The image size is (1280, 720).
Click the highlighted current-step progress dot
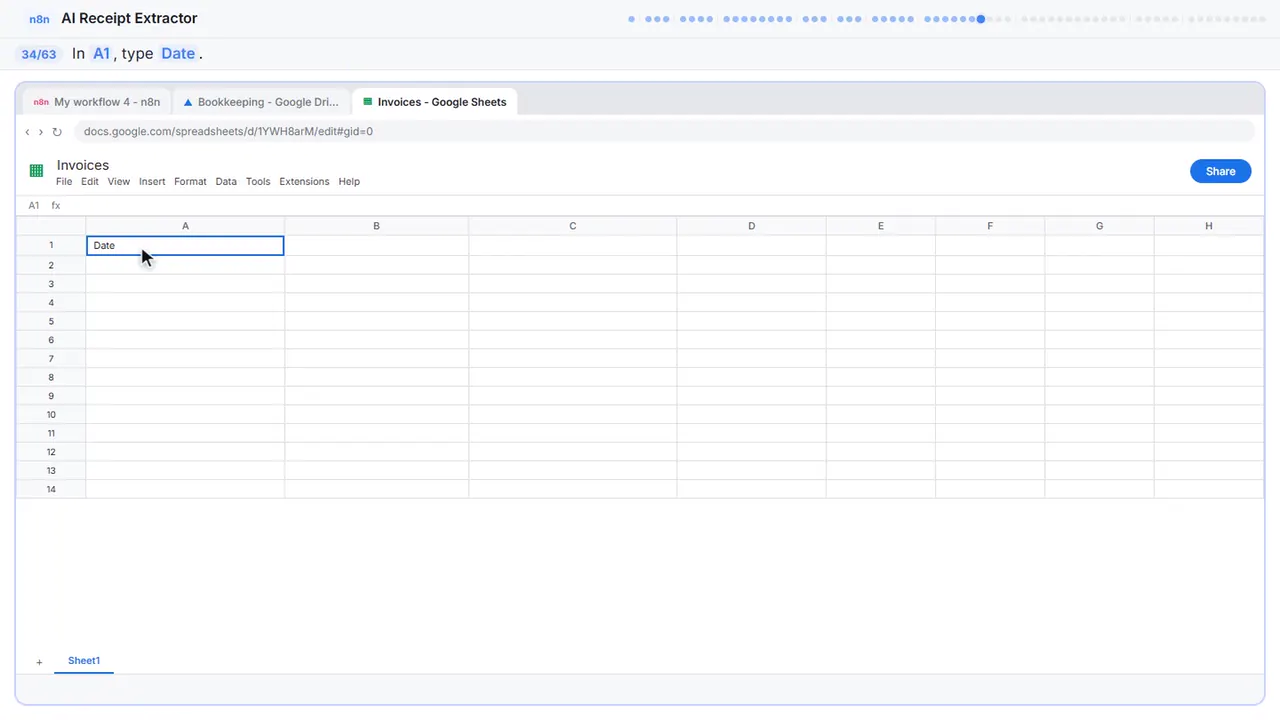click(x=981, y=19)
